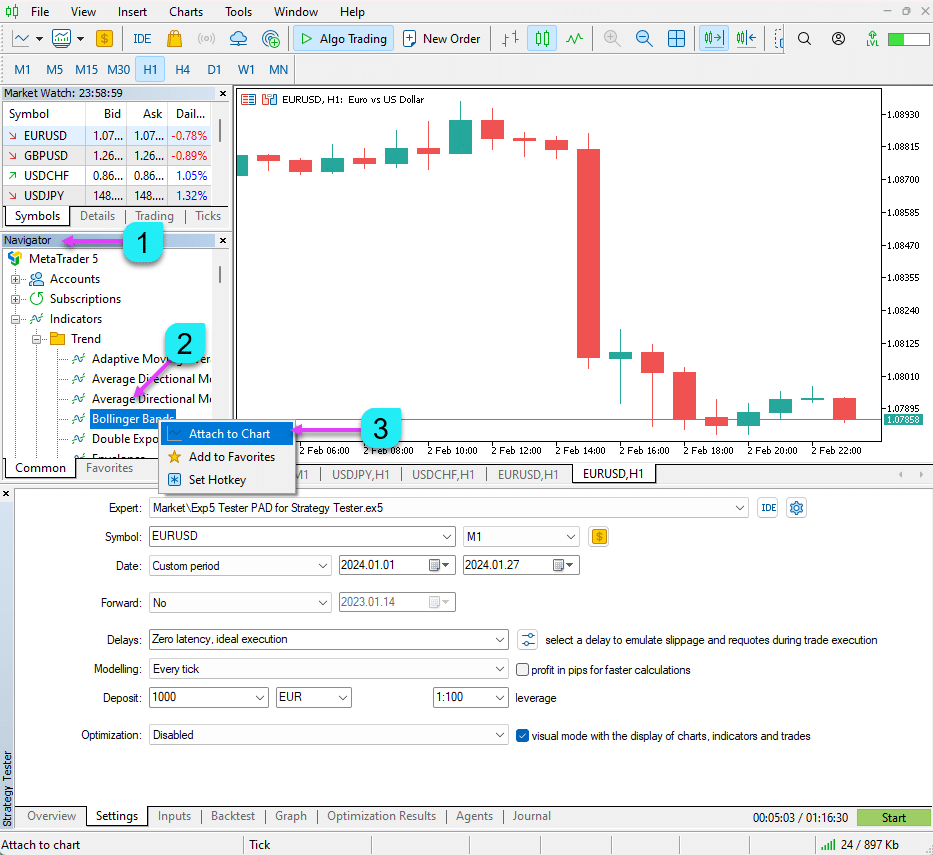Collapse the Indicators tree node
The image size is (933, 855).
tap(16, 319)
